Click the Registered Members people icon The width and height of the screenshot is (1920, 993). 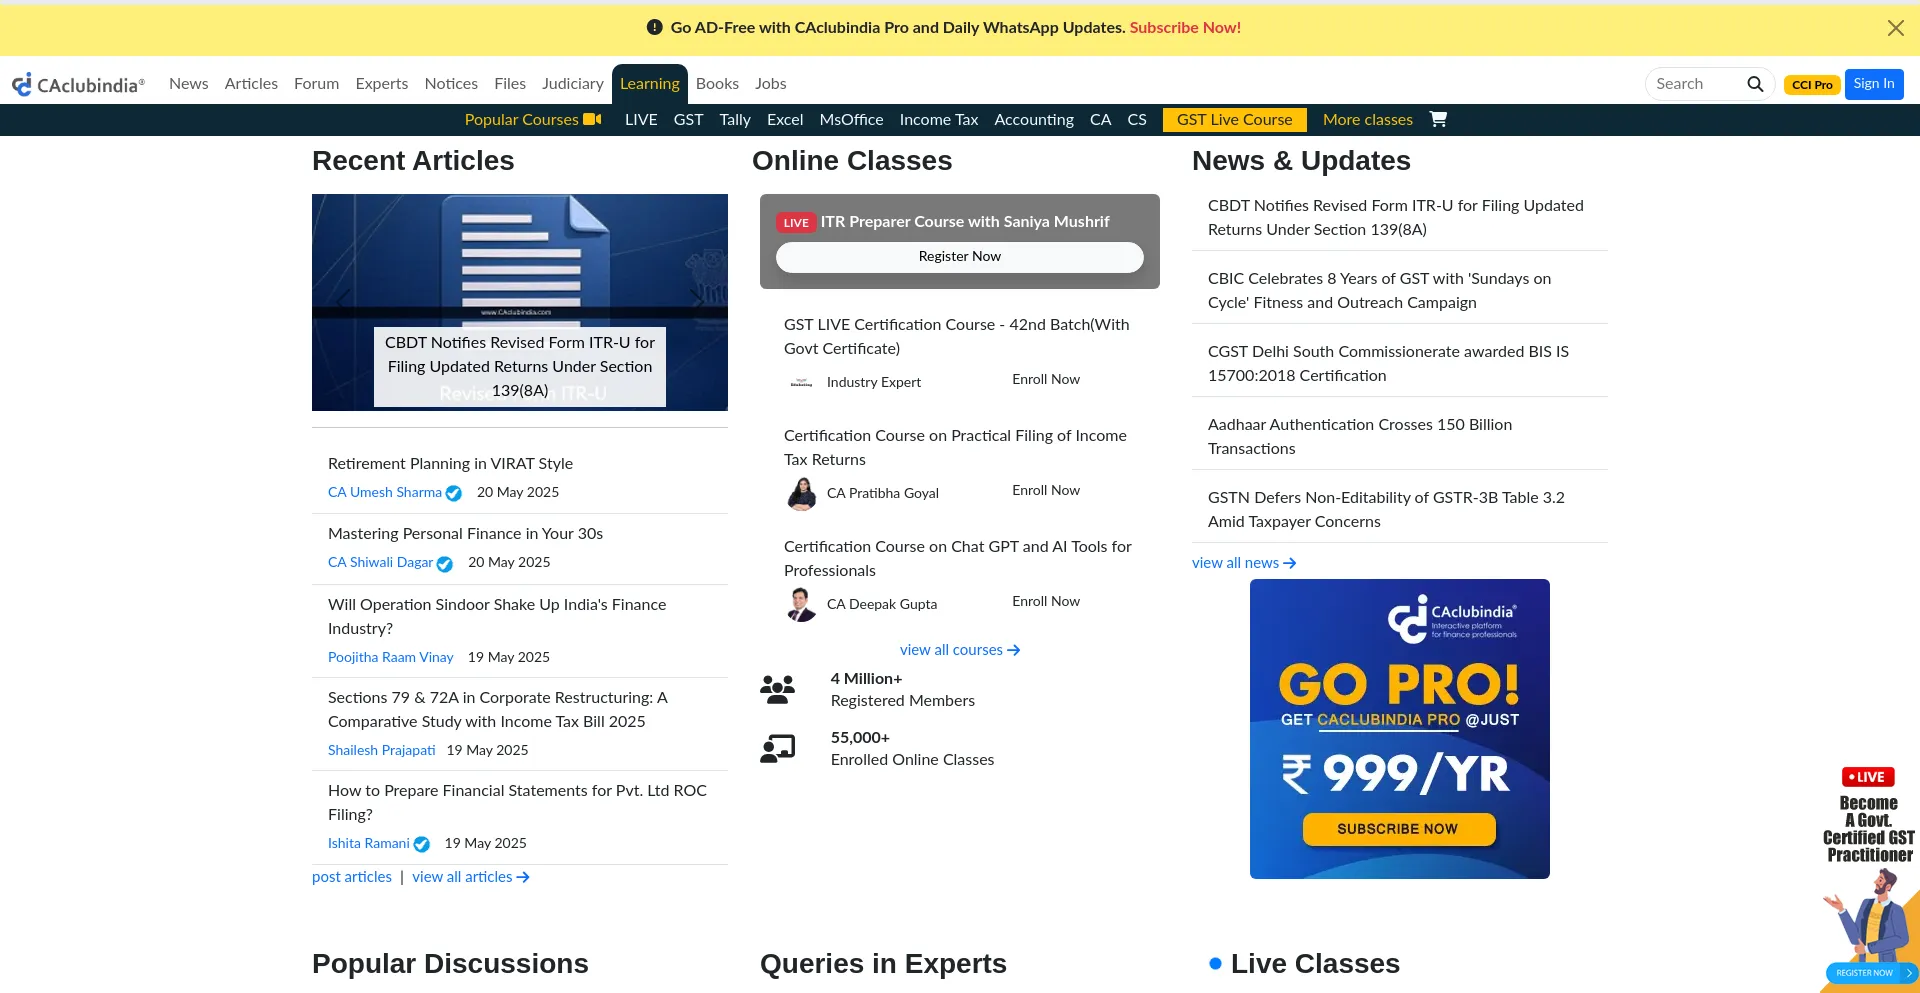(x=777, y=689)
